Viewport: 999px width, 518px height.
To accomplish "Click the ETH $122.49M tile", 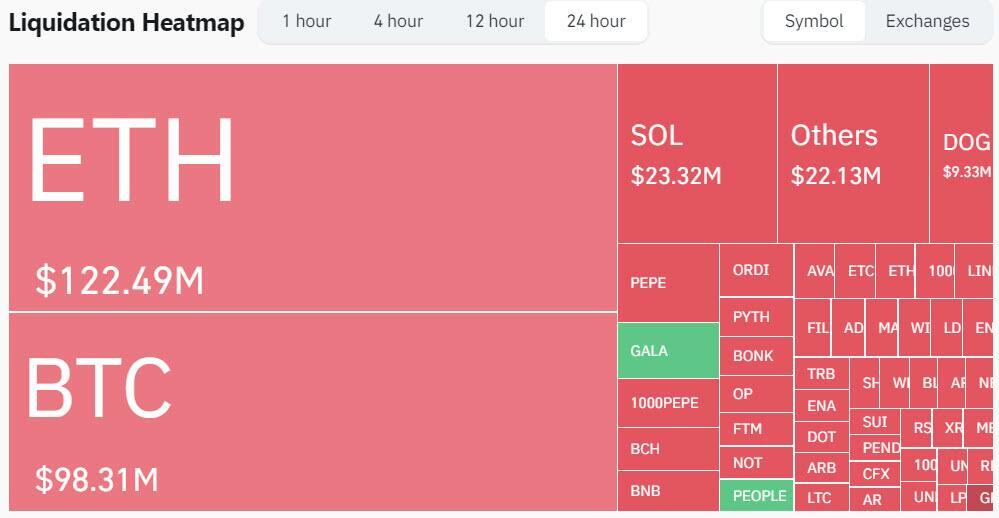I will click(x=312, y=187).
